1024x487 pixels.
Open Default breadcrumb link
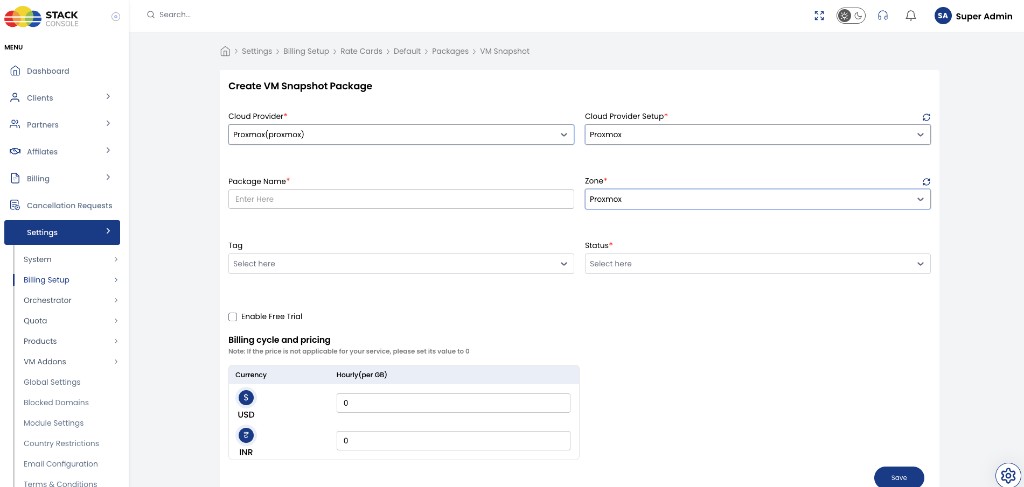(407, 51)
